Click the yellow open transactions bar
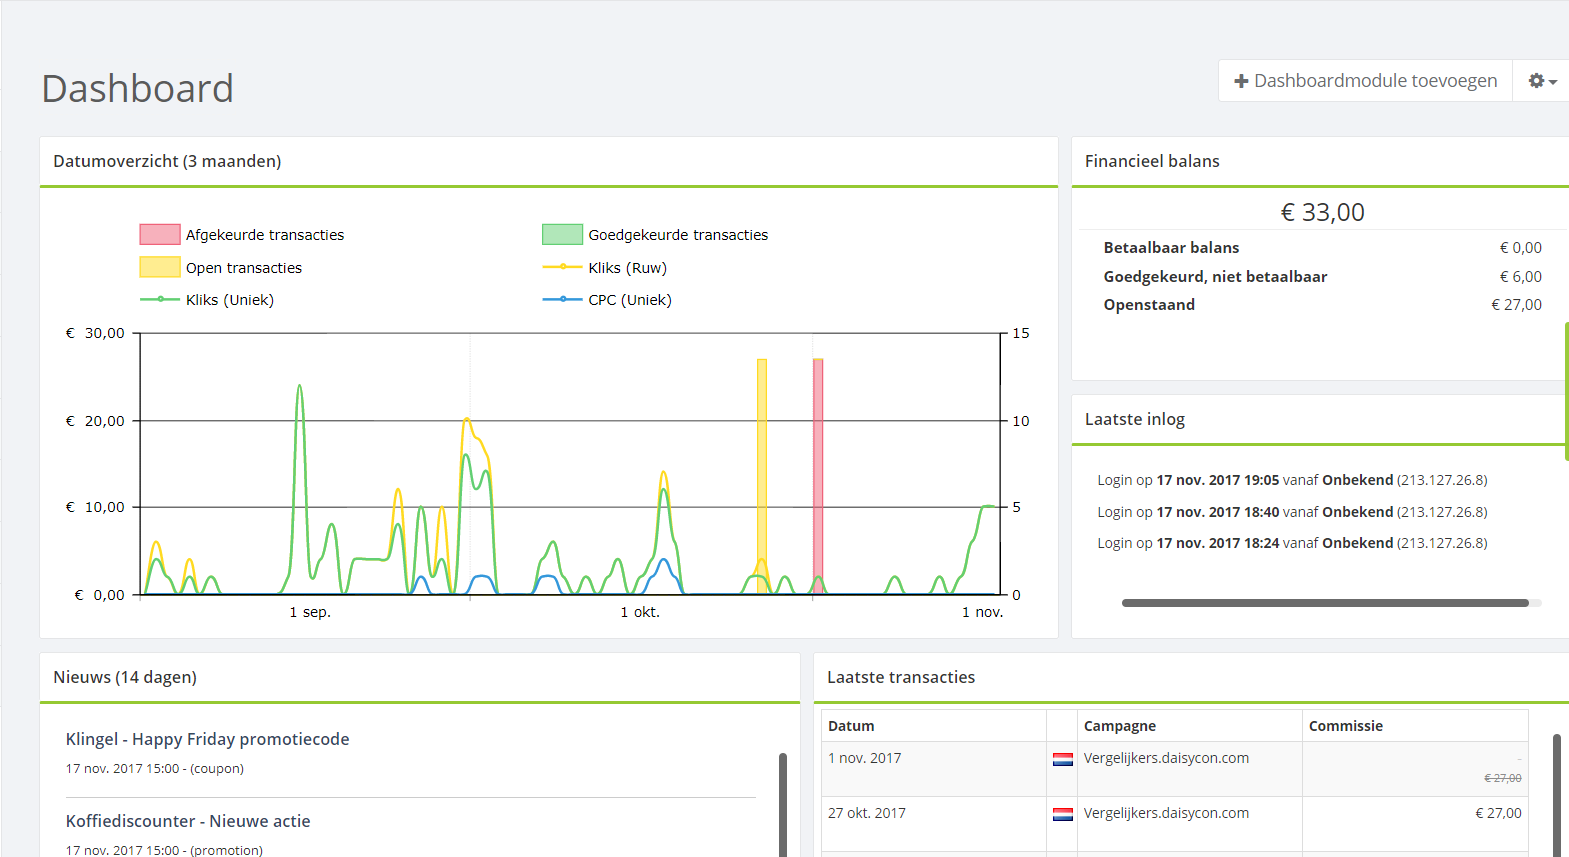 coord(762,476)
